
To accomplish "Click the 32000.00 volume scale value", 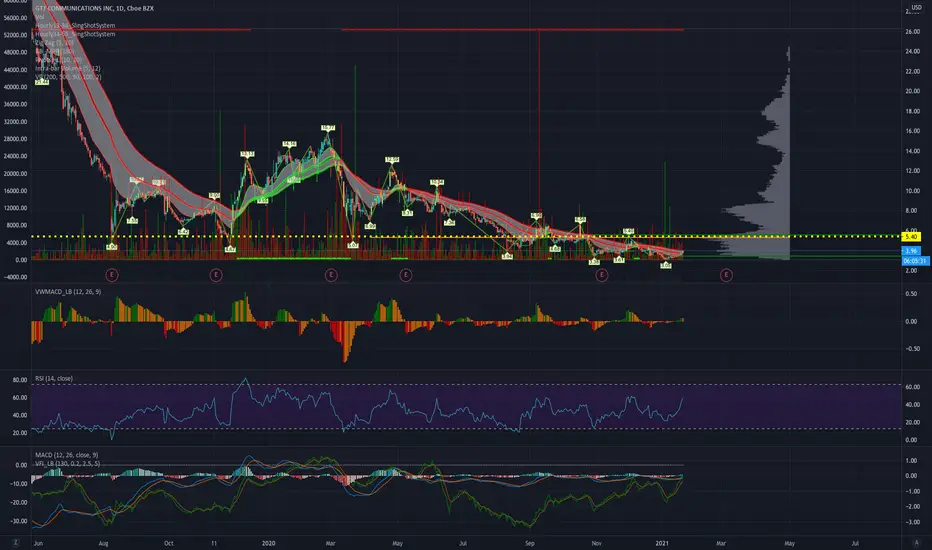I will [15, 121].
